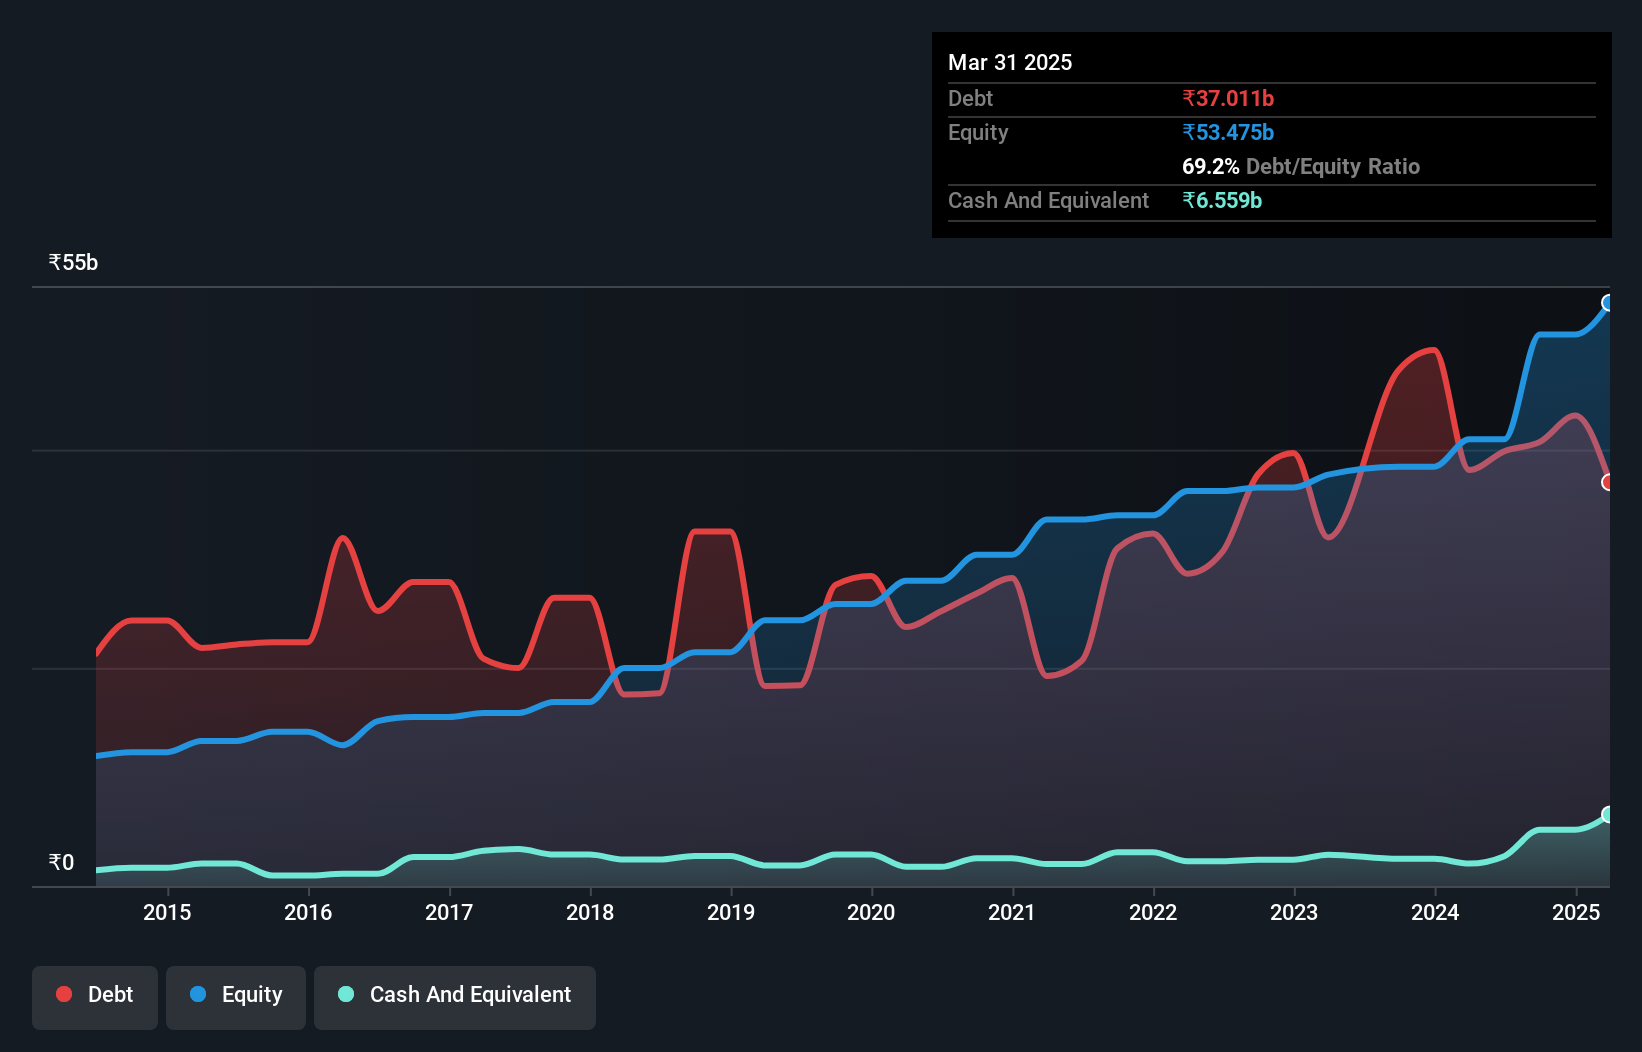
Task: Click the rupee symbol before 37.011b
Action: pyautogui.click(x=1190, y=98)
